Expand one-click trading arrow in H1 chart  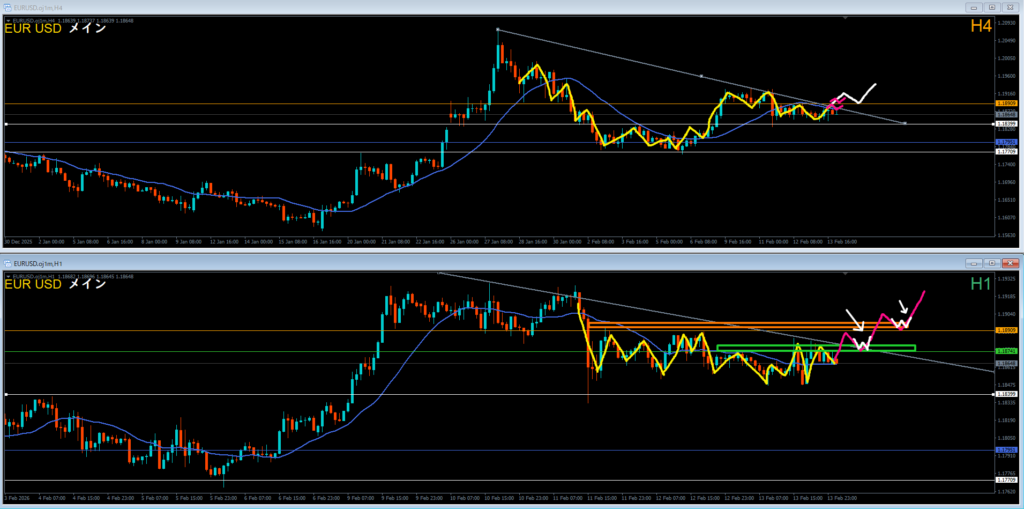[8, 276]
